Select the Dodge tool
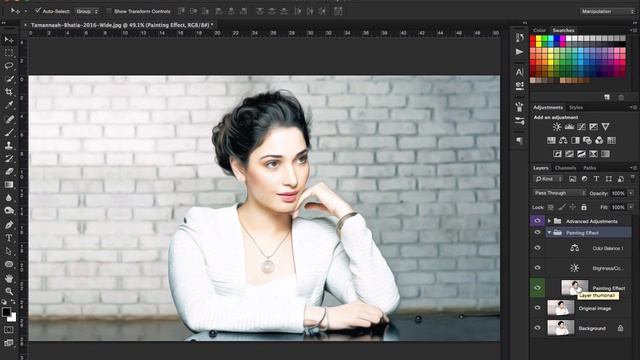 point(9,211)
